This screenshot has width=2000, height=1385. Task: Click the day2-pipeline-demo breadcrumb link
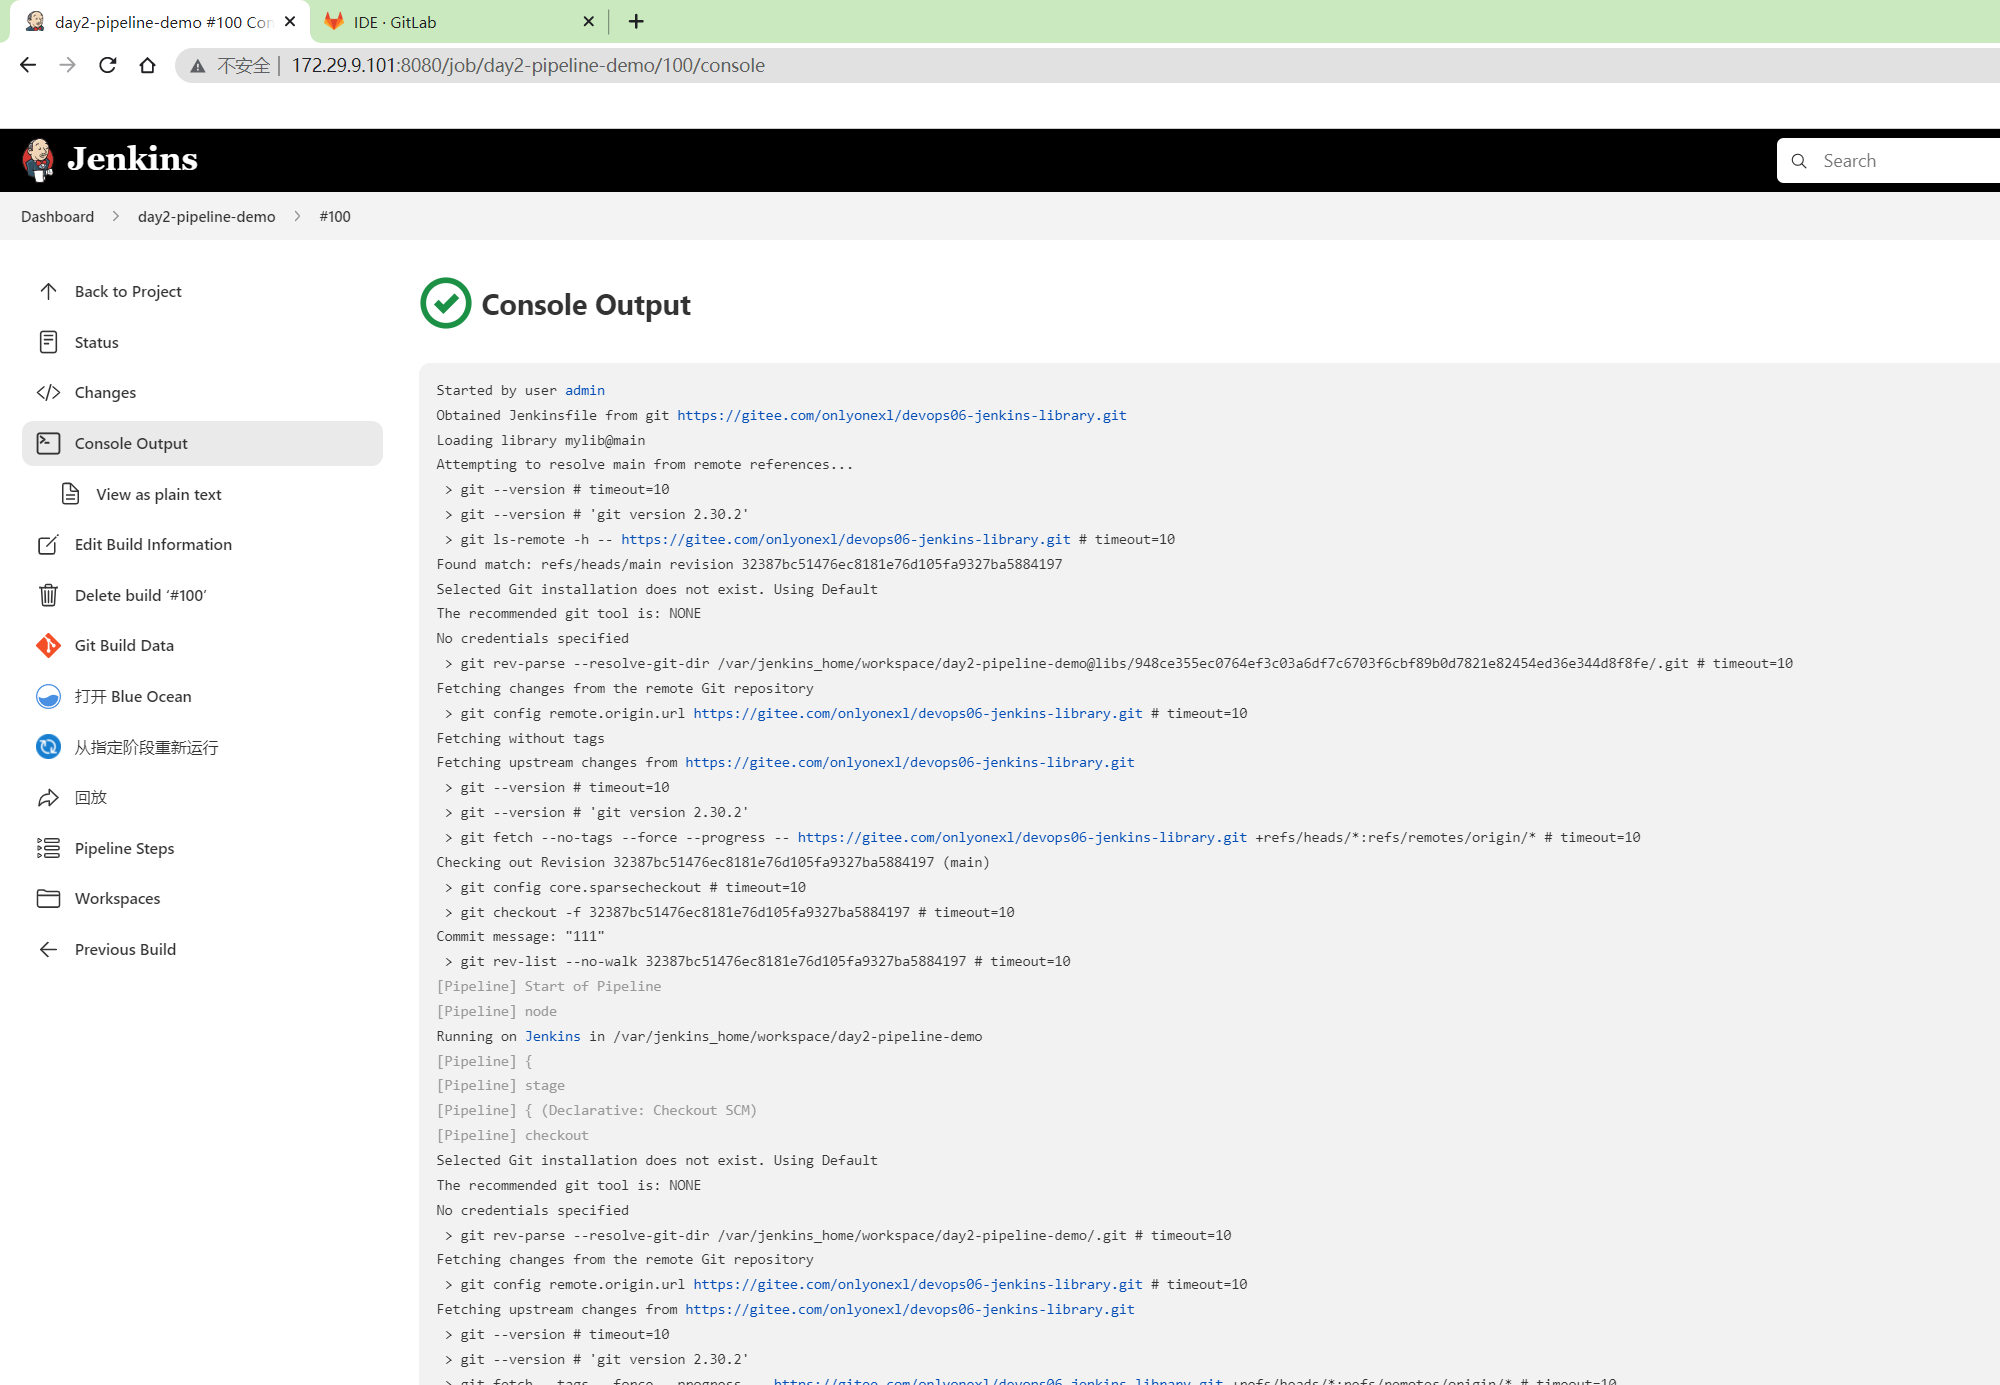click(x=206, y=216)
